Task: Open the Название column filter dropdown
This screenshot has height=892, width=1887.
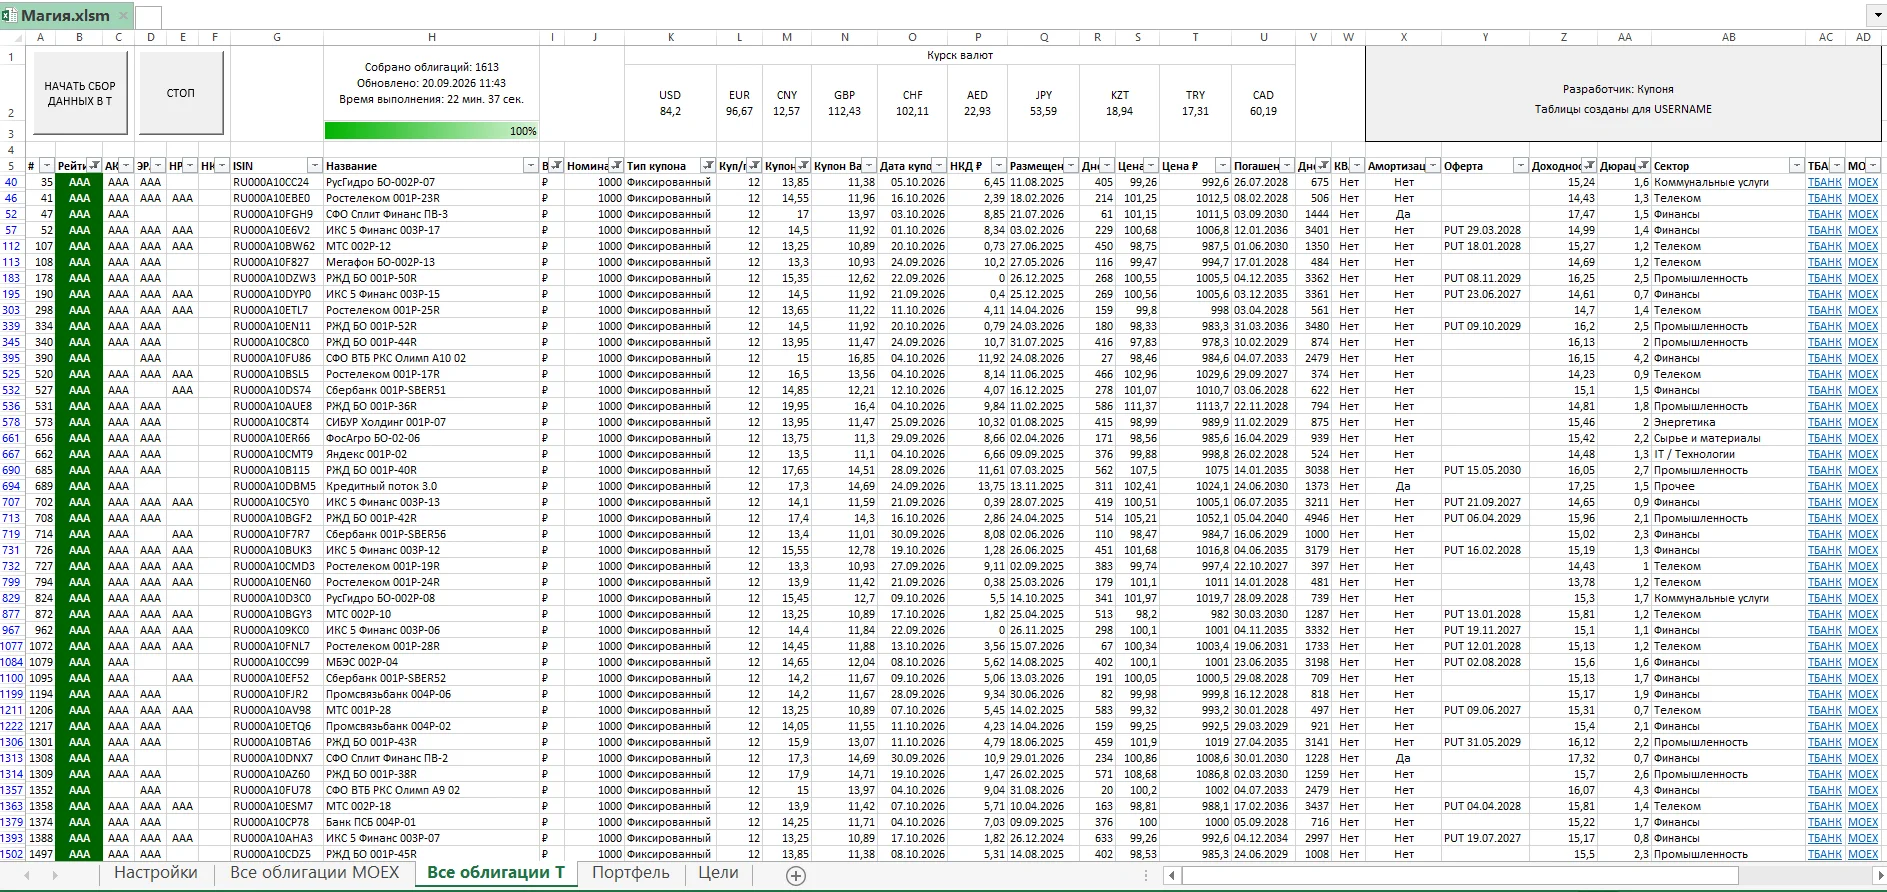Action: [530, 166]
